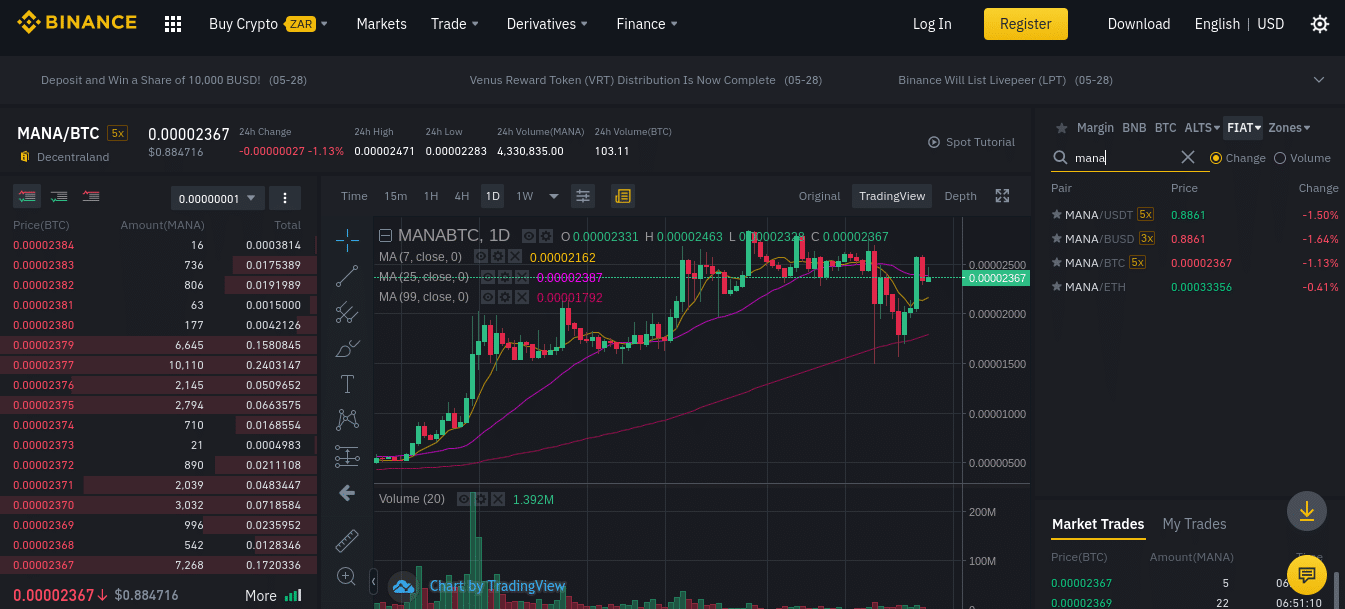Switch chart to 15m interval
This screenshot has width=1345, height=609.
pyautogui.click(x=396, y=196)
